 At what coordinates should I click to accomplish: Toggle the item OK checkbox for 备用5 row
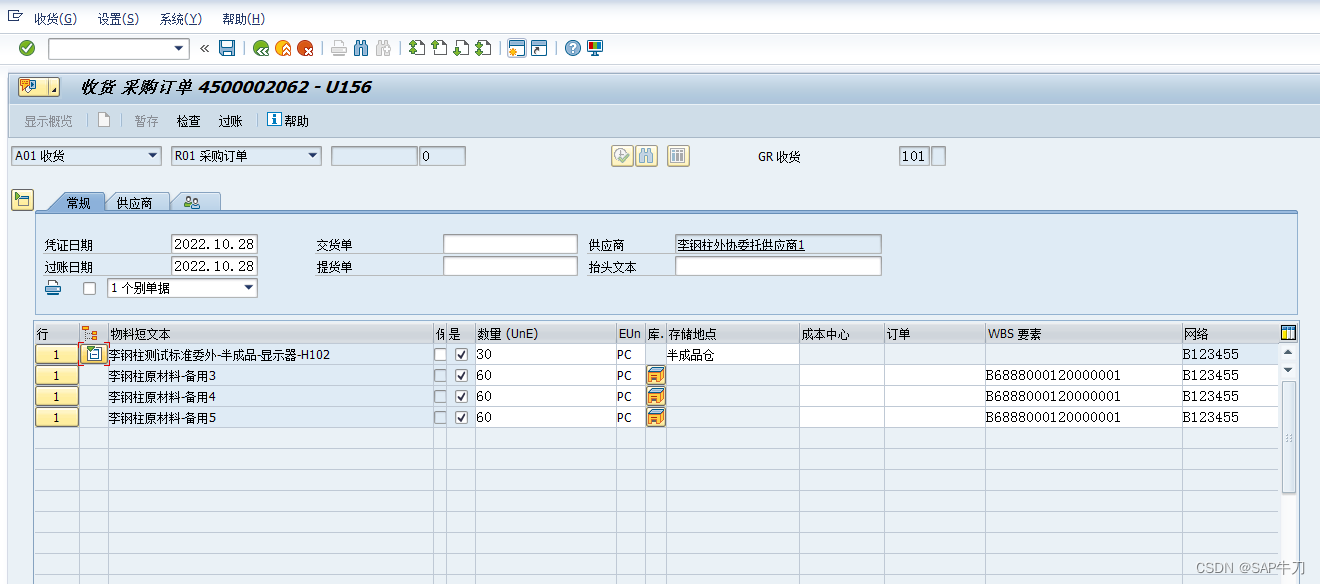coord(461,417)
